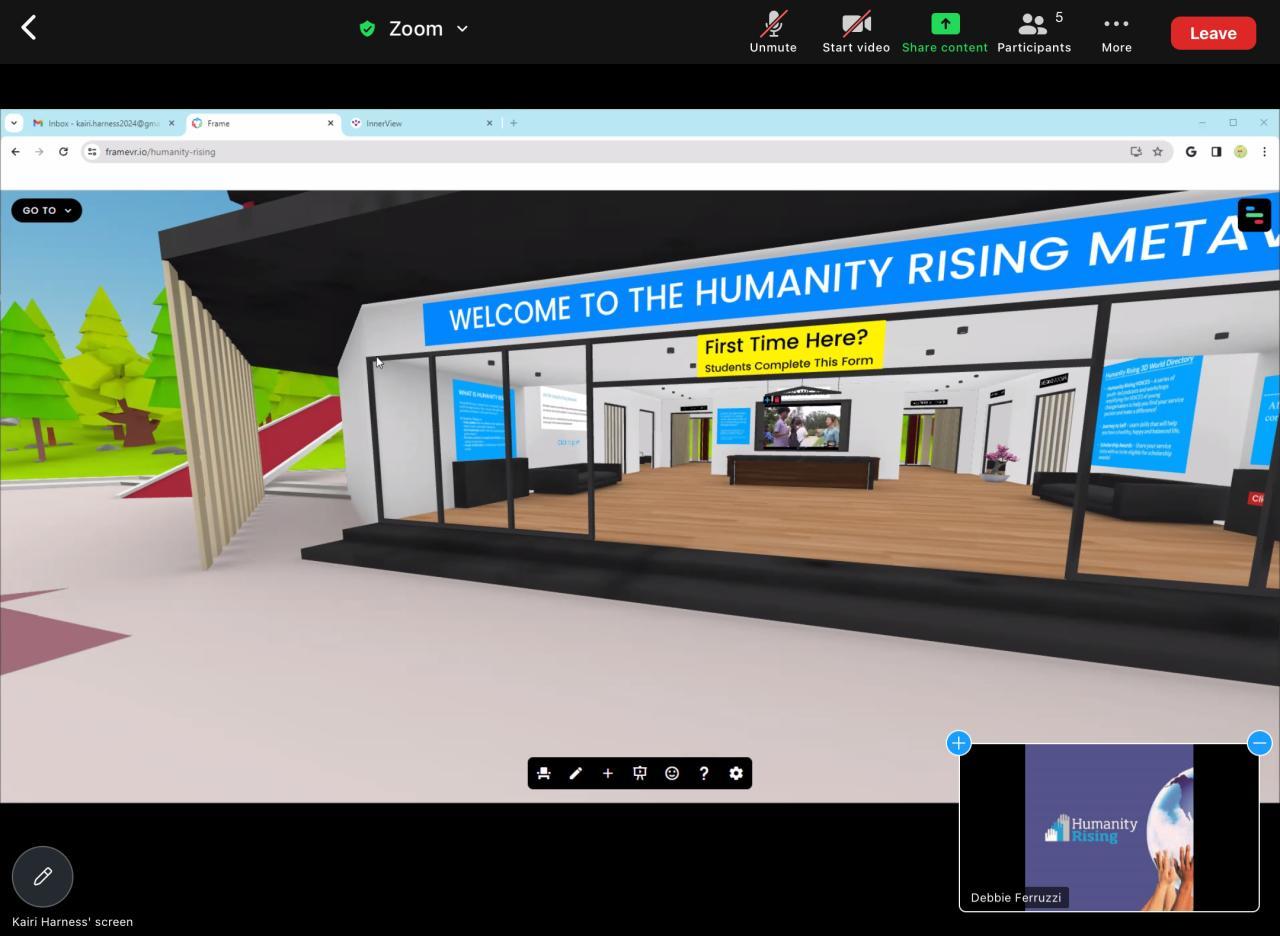Bookmark this page with the star icon
1280x936 pixels.
pyautogui.click(x=1158, y=152)
